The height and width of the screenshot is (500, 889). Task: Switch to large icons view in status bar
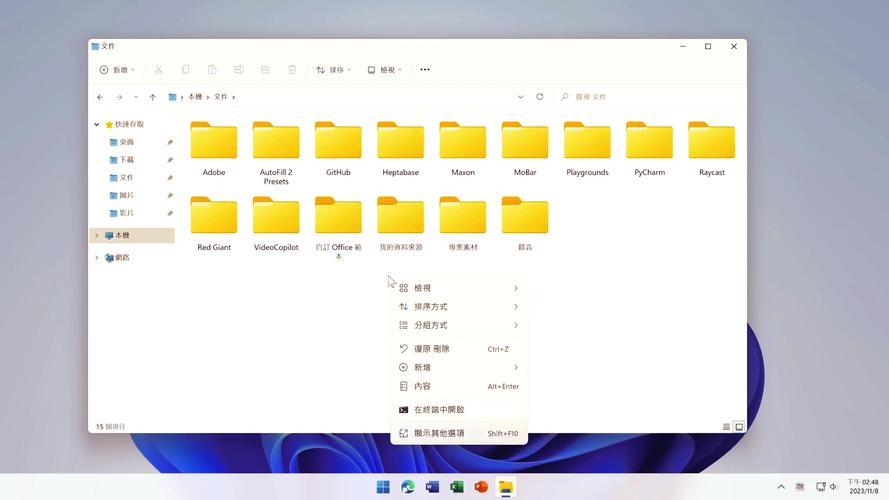[x=739, y=427]
